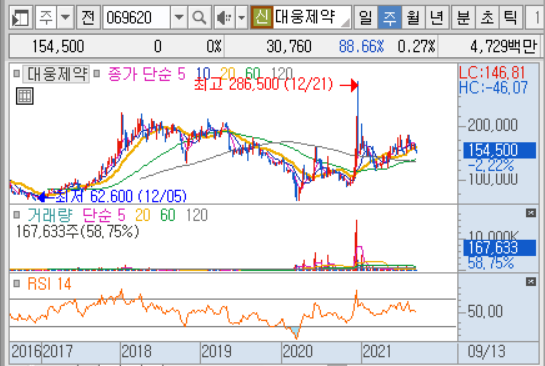This screenshot has height=366, width=545.
Task: Toggle the RSI 14 indicator checkbox
Action: (16, 284)
